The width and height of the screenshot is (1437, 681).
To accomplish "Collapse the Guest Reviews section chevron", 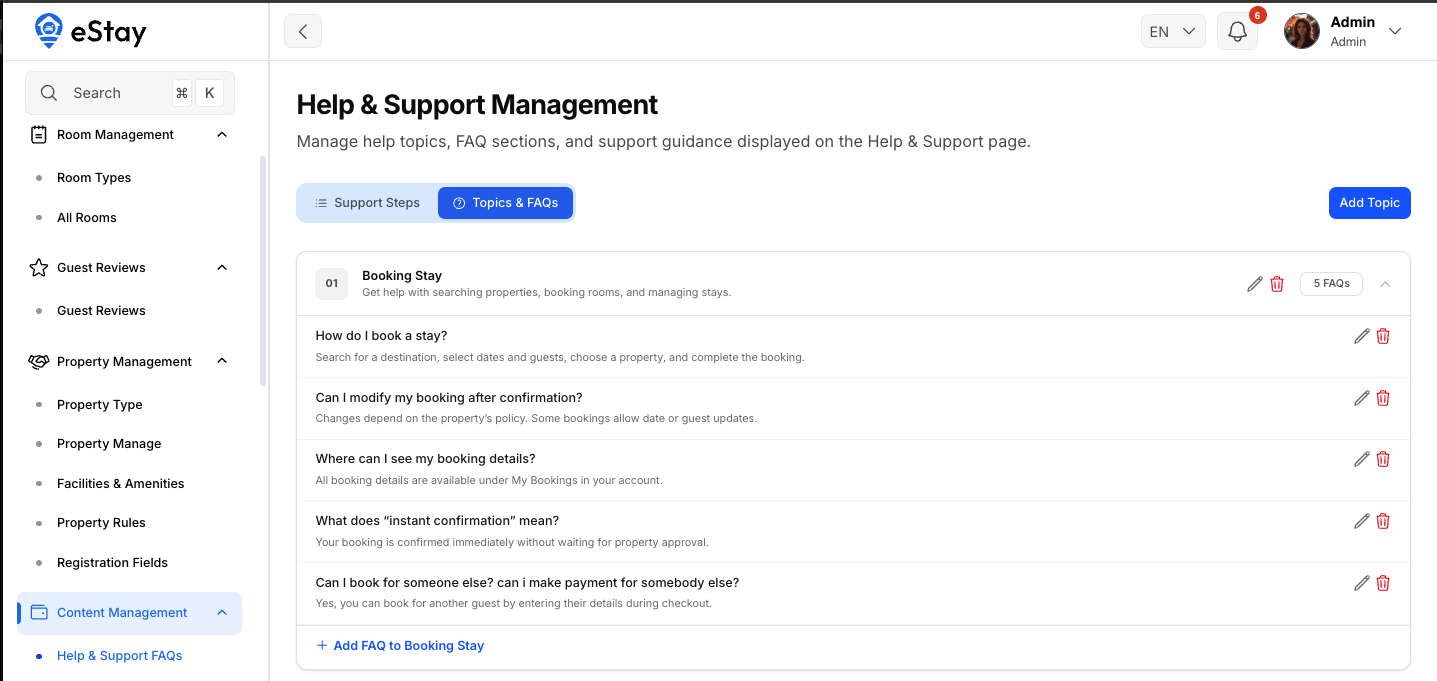I will click(x=222, y=267).
